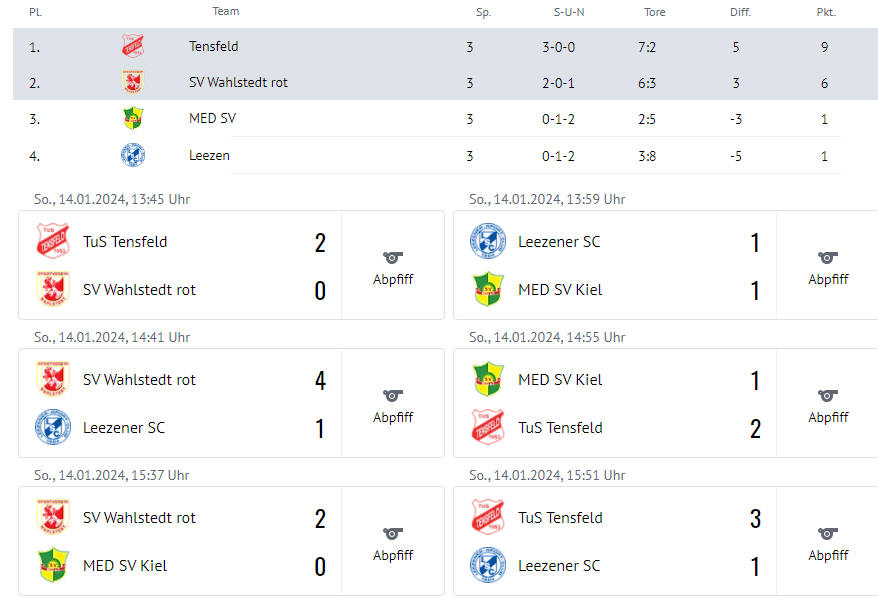Click whistle icon of the 14:41 match
The width and height of the screenshot is (878, 605).
click(393, 395)
